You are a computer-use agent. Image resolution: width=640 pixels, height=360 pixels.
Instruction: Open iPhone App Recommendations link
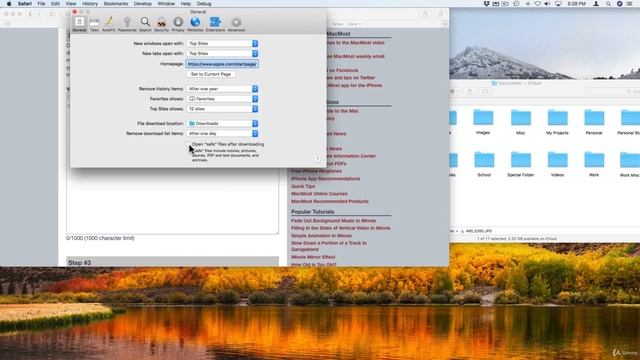pos(325,178)
